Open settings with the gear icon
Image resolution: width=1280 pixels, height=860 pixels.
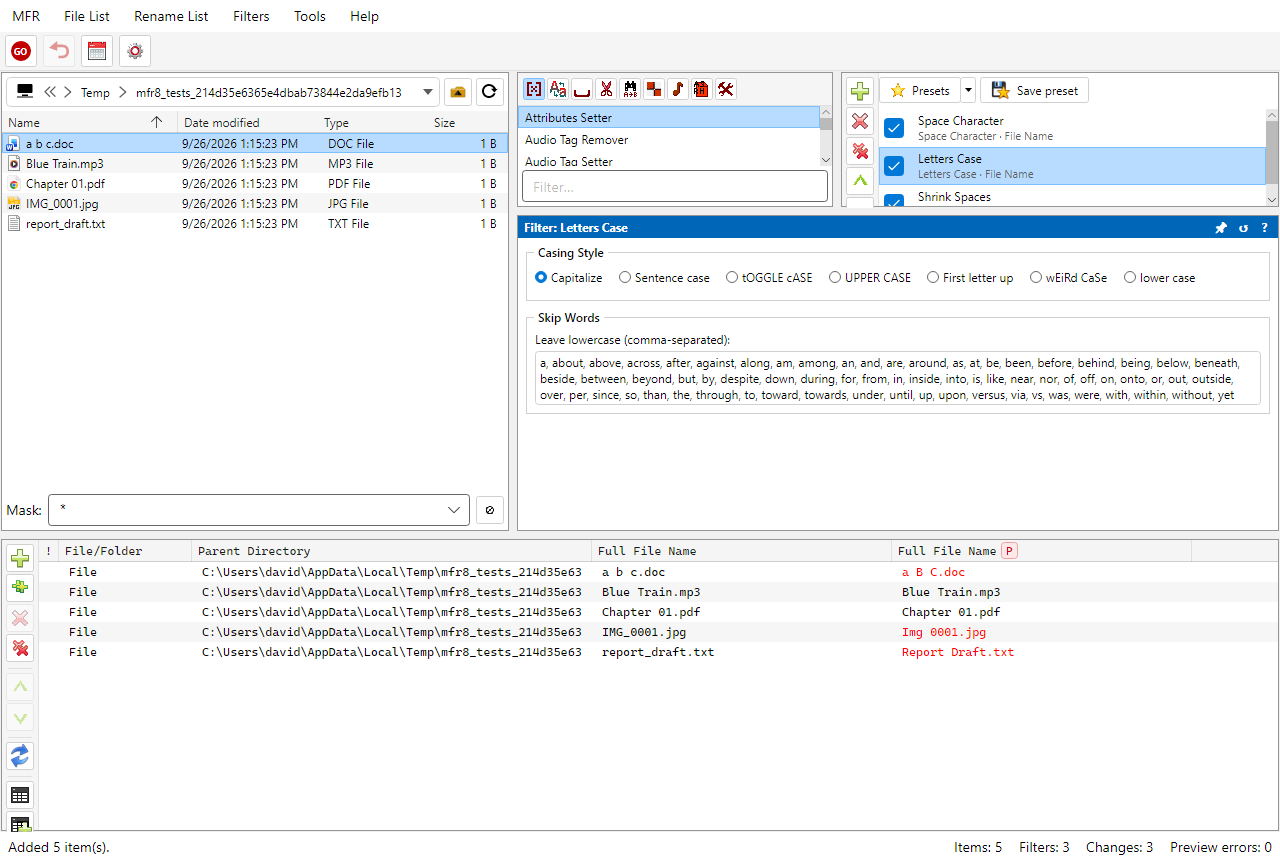[135, 51]
